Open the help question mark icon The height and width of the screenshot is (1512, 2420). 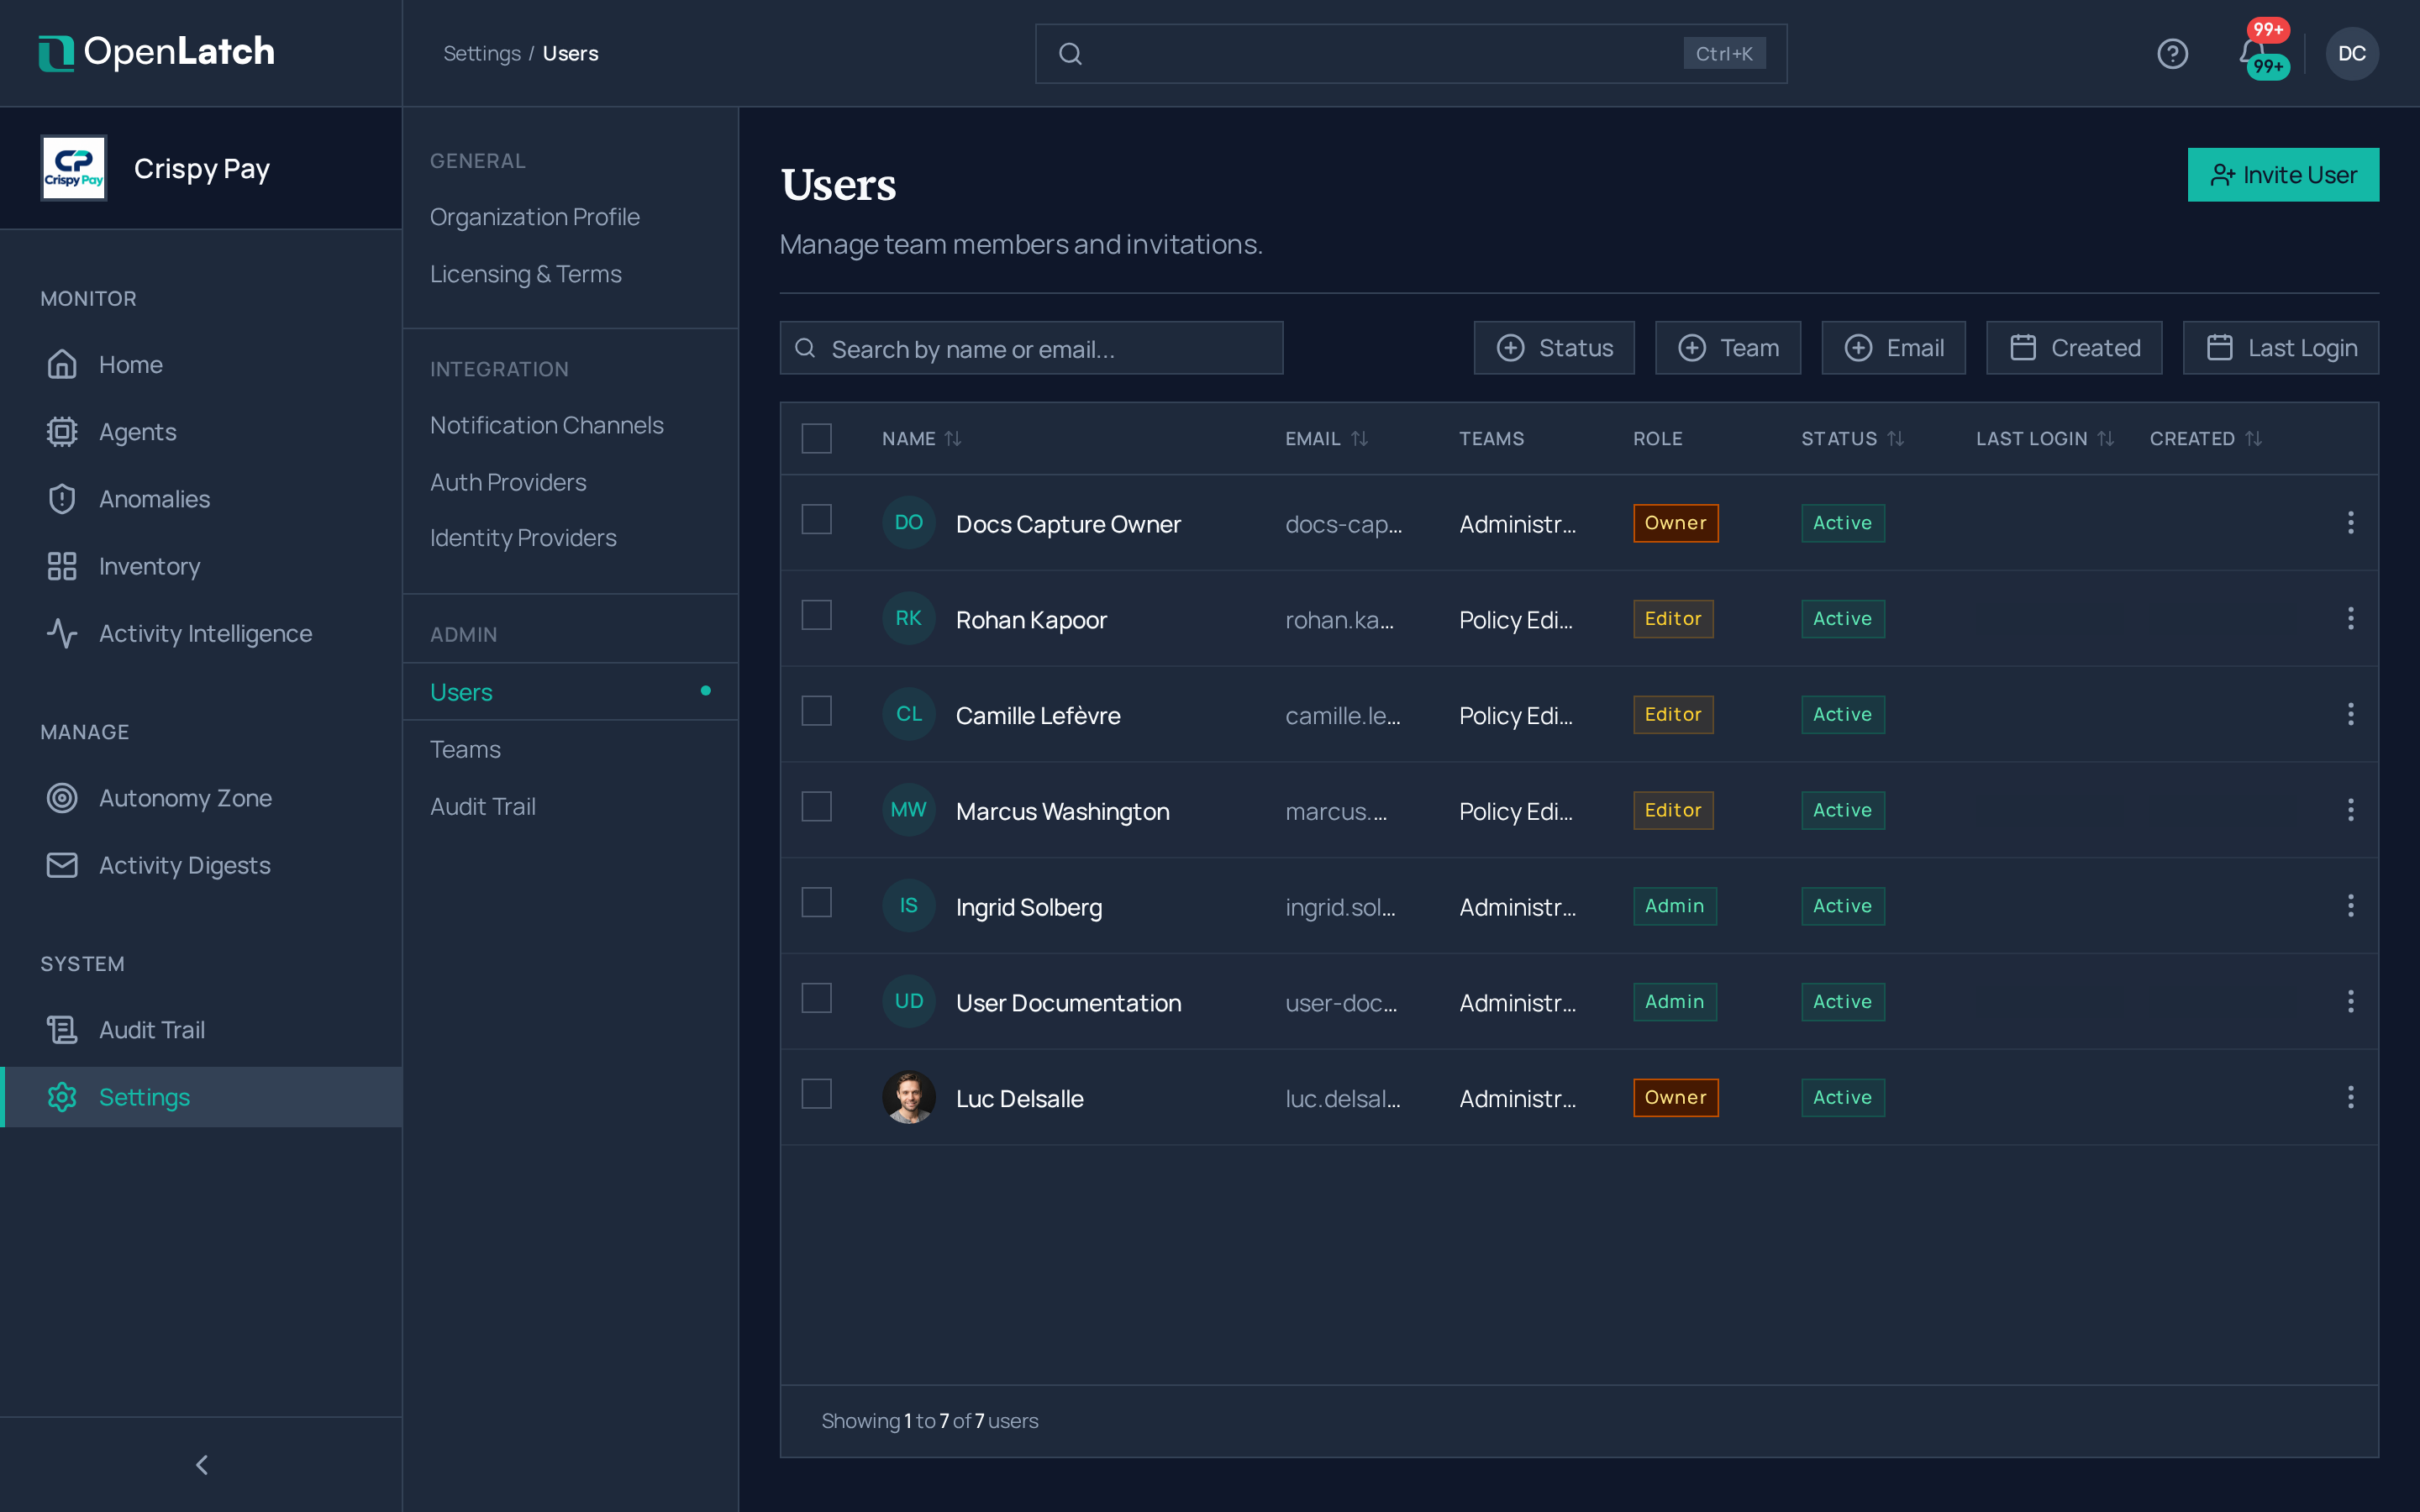click(2172, 53)
